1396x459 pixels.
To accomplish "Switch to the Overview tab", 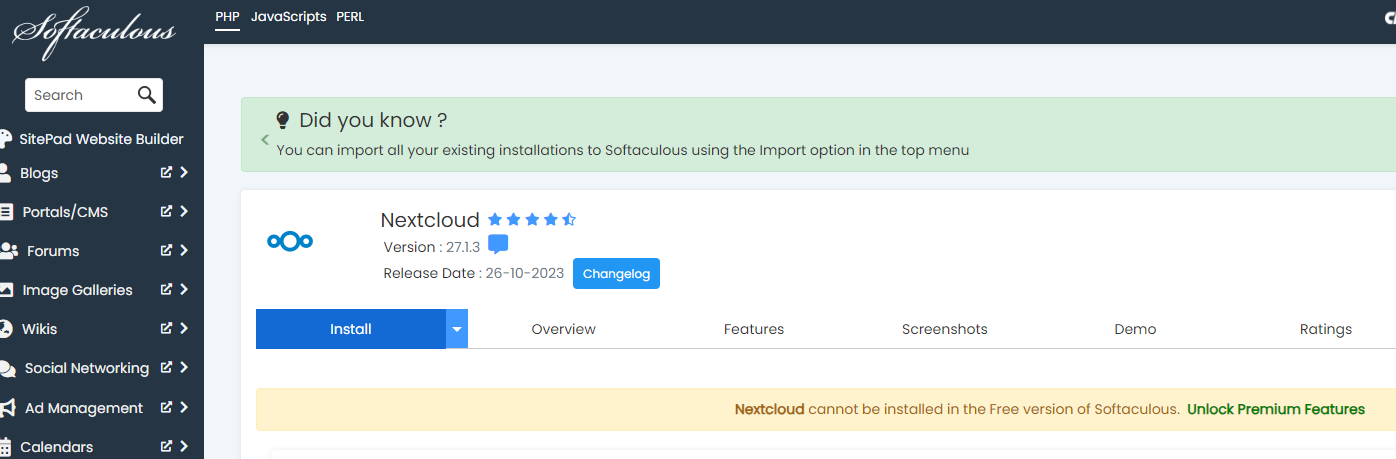I will click(x=563, y=329).
